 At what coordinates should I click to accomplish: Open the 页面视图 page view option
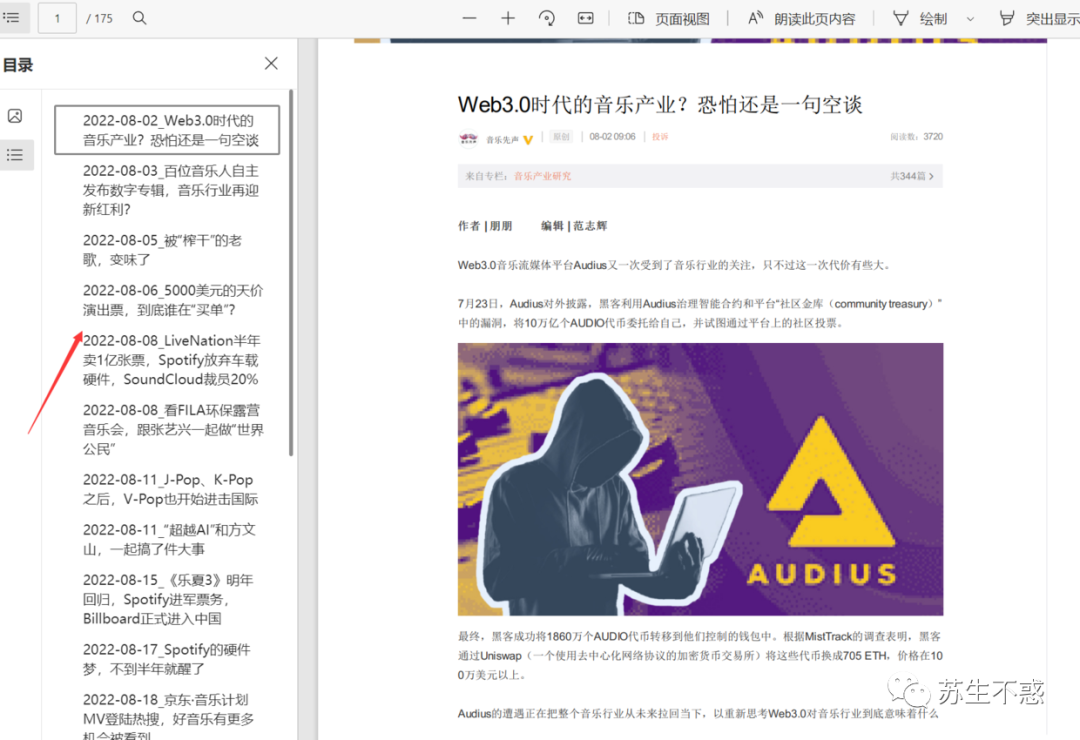point(668,19)
